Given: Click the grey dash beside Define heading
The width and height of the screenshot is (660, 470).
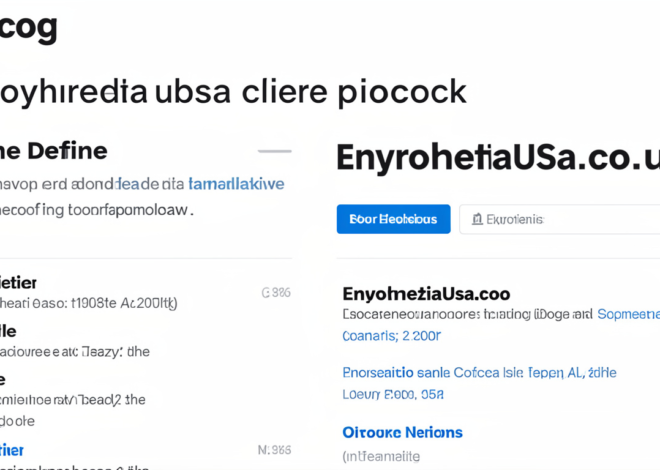Looking at the screenshot, I should click(x=274, y=151).
